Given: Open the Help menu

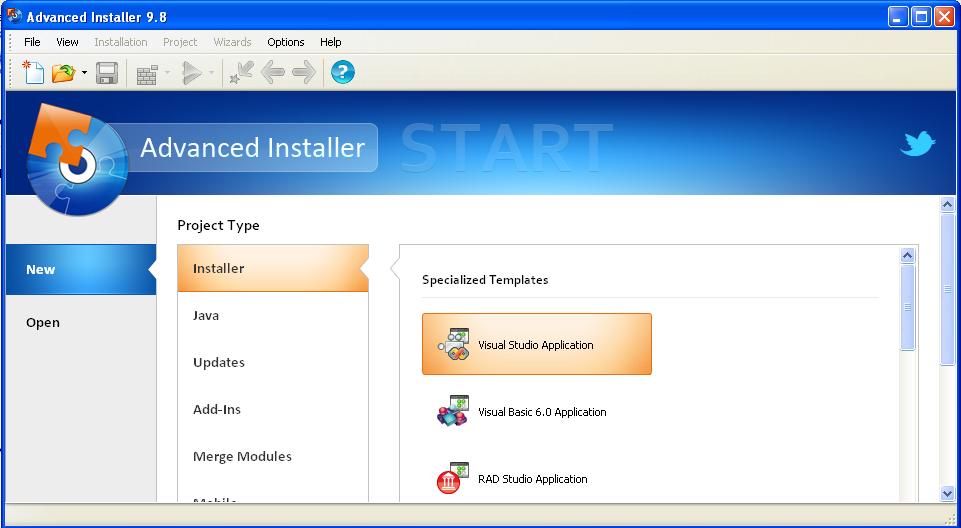Looking at the screenshot, I should pos(330,42).
